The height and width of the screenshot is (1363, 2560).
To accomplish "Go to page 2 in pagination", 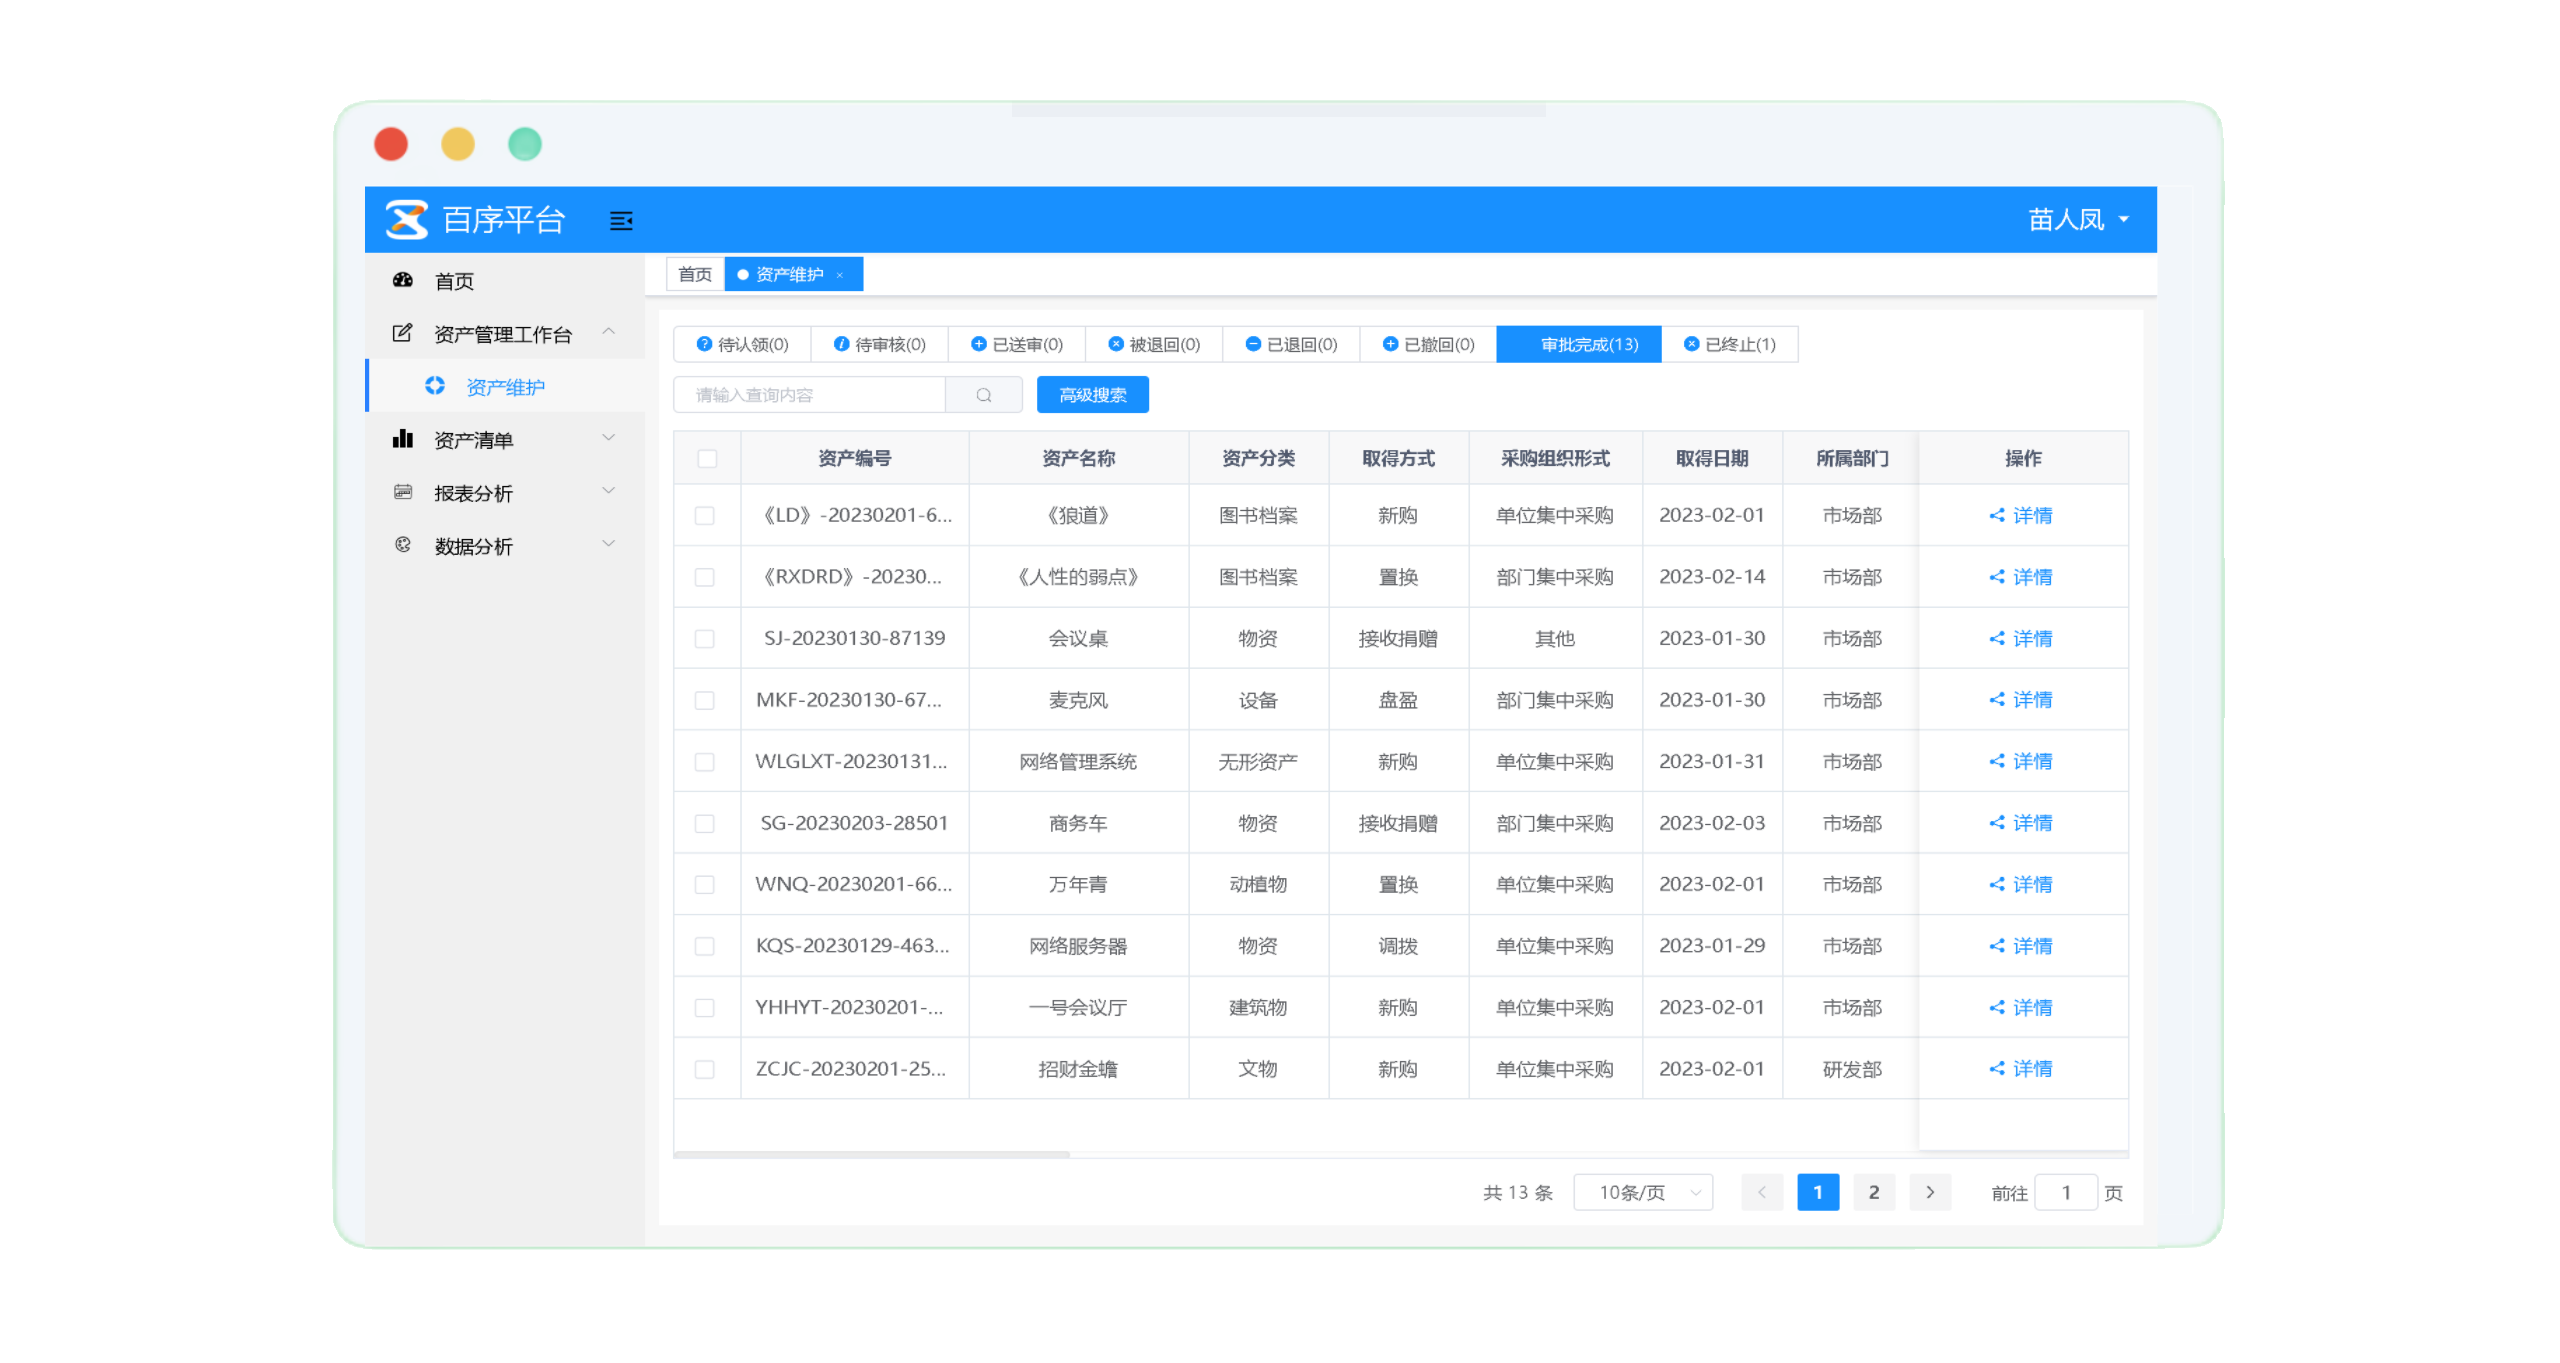I will [x=1873, y=1193].
